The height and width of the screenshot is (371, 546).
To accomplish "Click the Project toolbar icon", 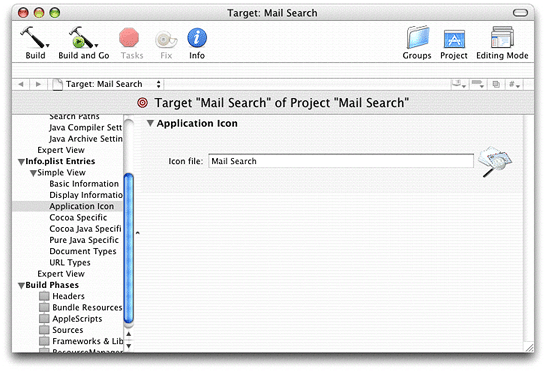I will (454, 39).
